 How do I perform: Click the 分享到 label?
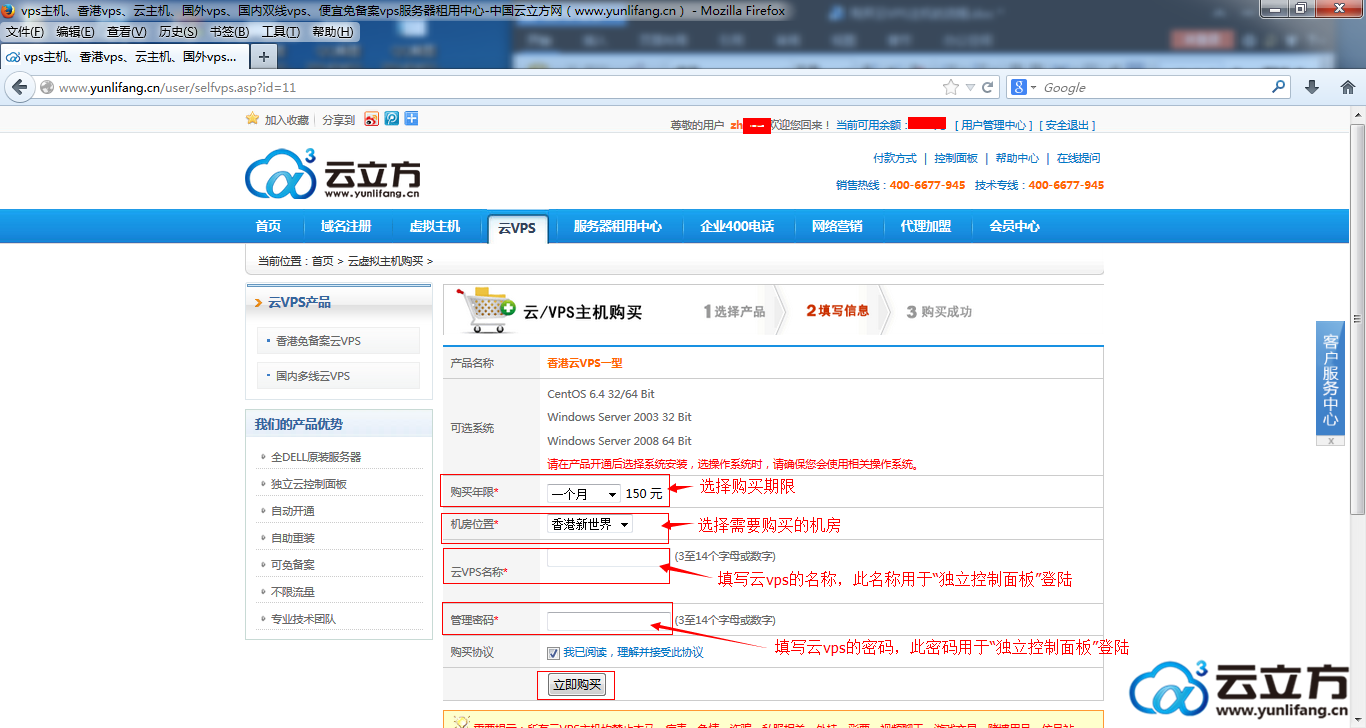[x=338, y=120]
